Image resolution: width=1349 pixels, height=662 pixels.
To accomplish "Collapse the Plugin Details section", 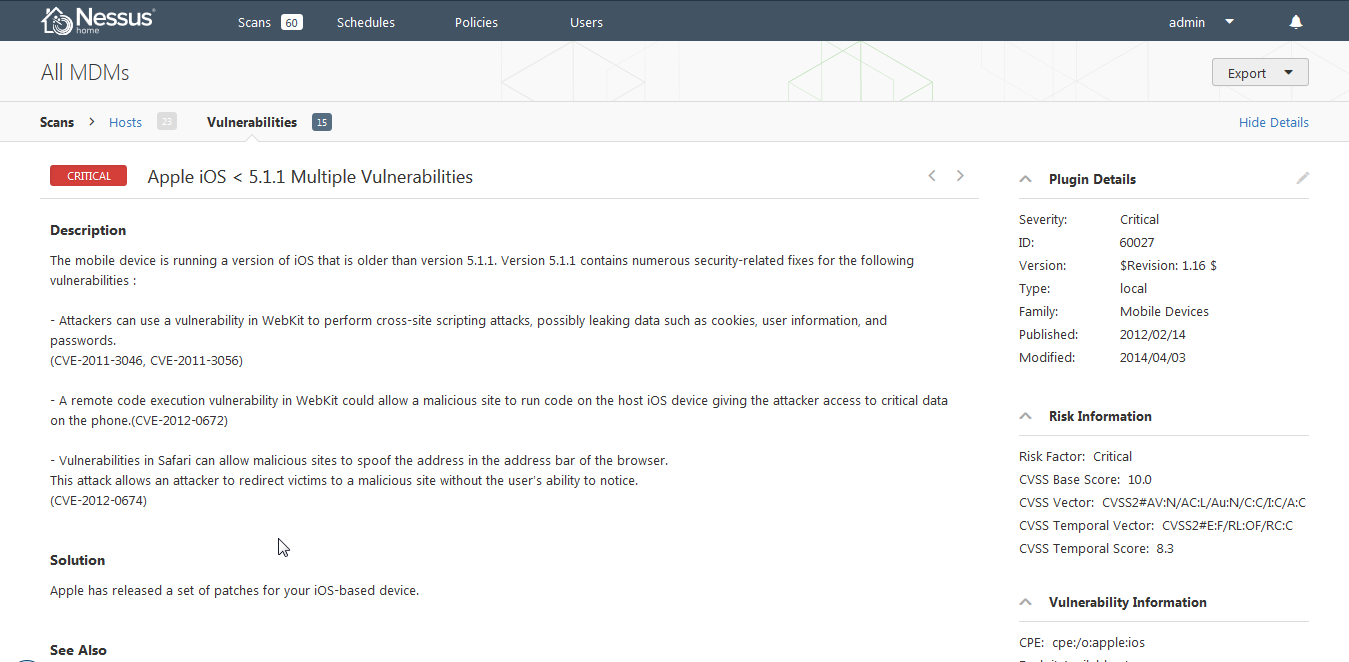I will pos(1025,180).
